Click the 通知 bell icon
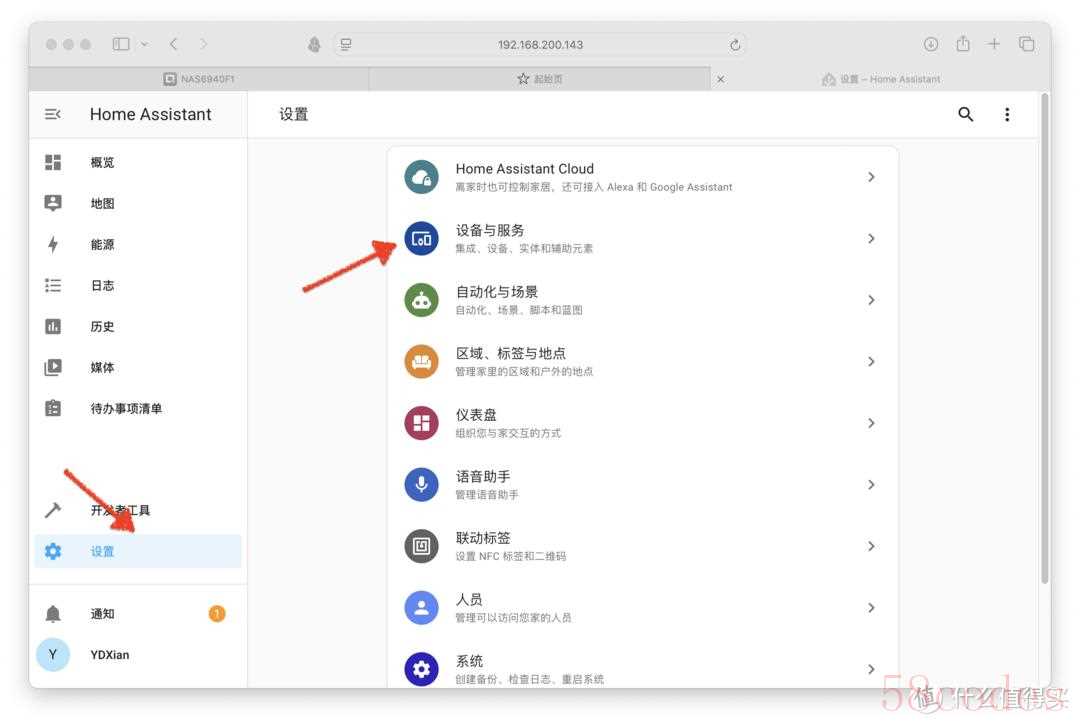The image size is (1080, 724). [x=53, y=614]
